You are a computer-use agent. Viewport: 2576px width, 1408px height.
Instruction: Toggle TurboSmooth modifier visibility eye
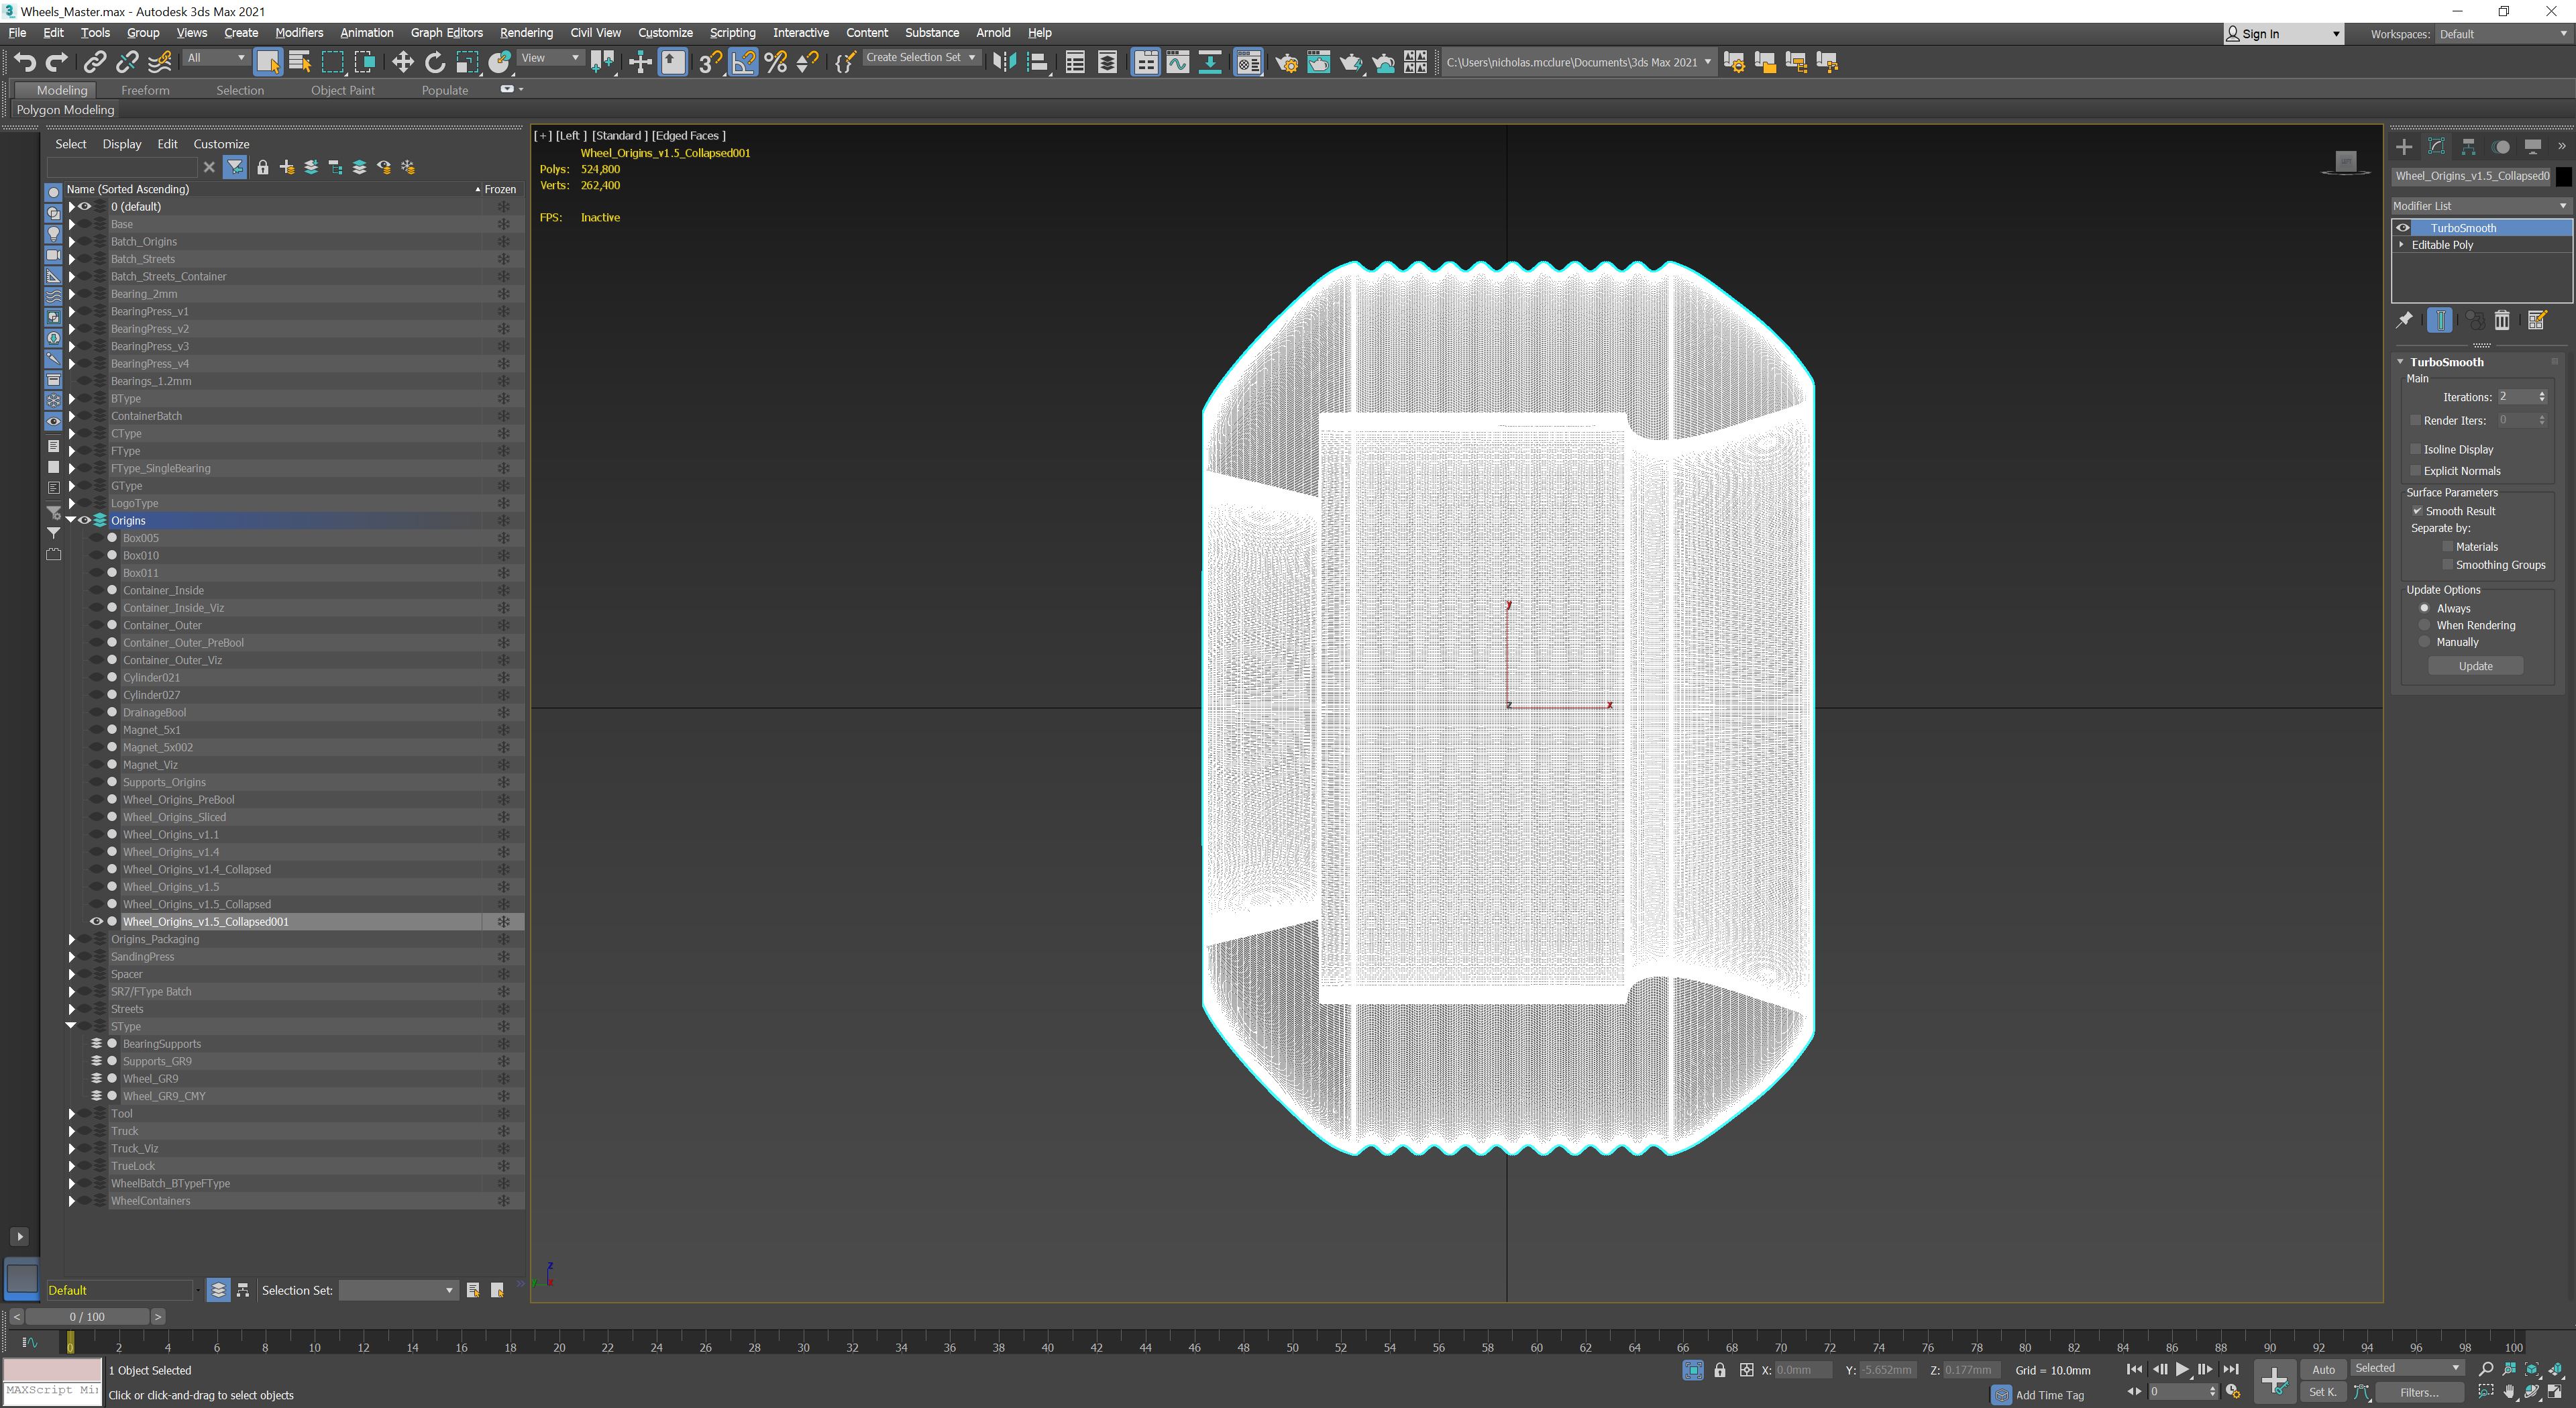pos(2403,228)
